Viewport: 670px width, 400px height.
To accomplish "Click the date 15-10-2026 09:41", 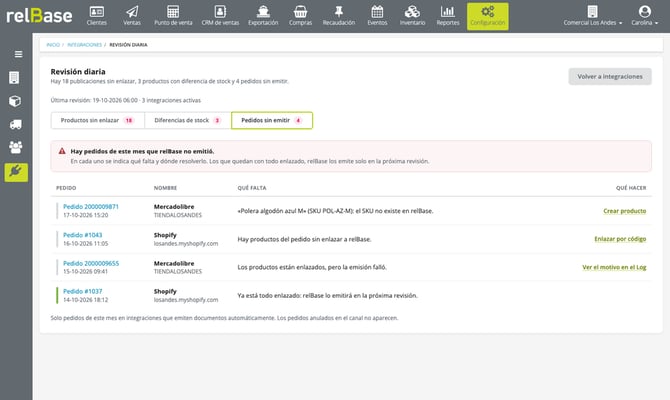I will click(x=85, y=272).
